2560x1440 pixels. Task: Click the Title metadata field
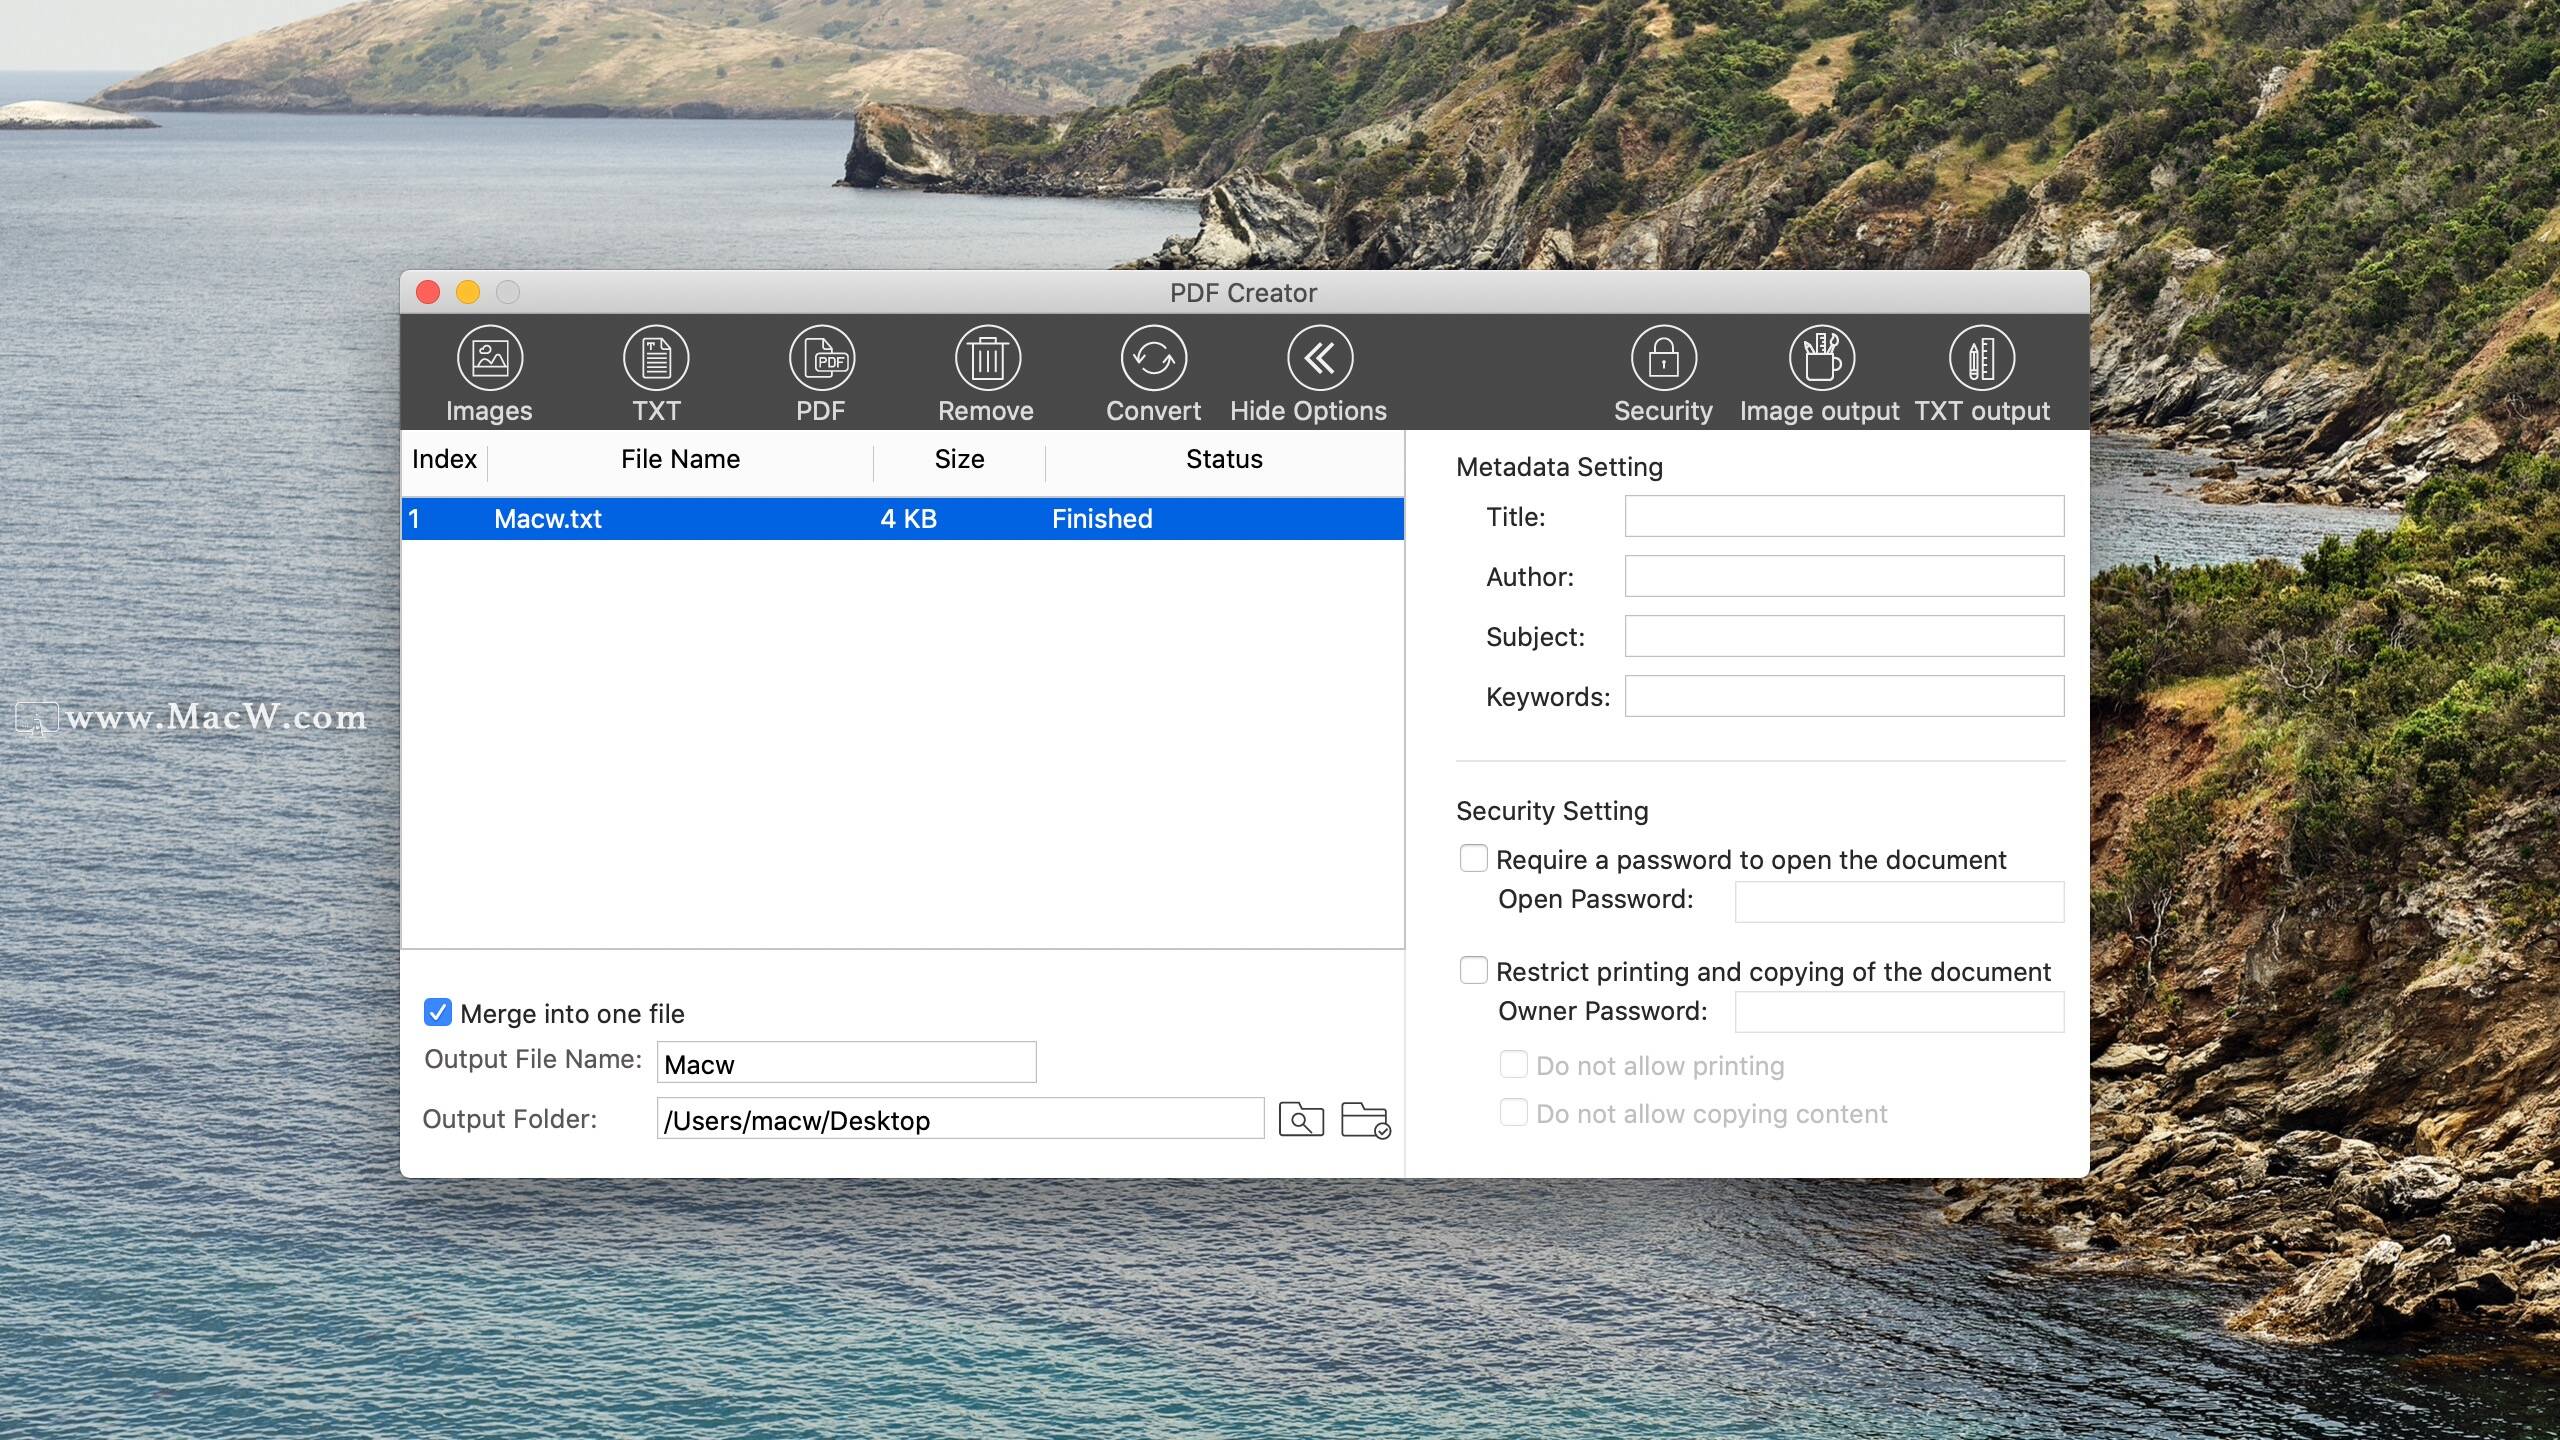(x=1844, y=516)
